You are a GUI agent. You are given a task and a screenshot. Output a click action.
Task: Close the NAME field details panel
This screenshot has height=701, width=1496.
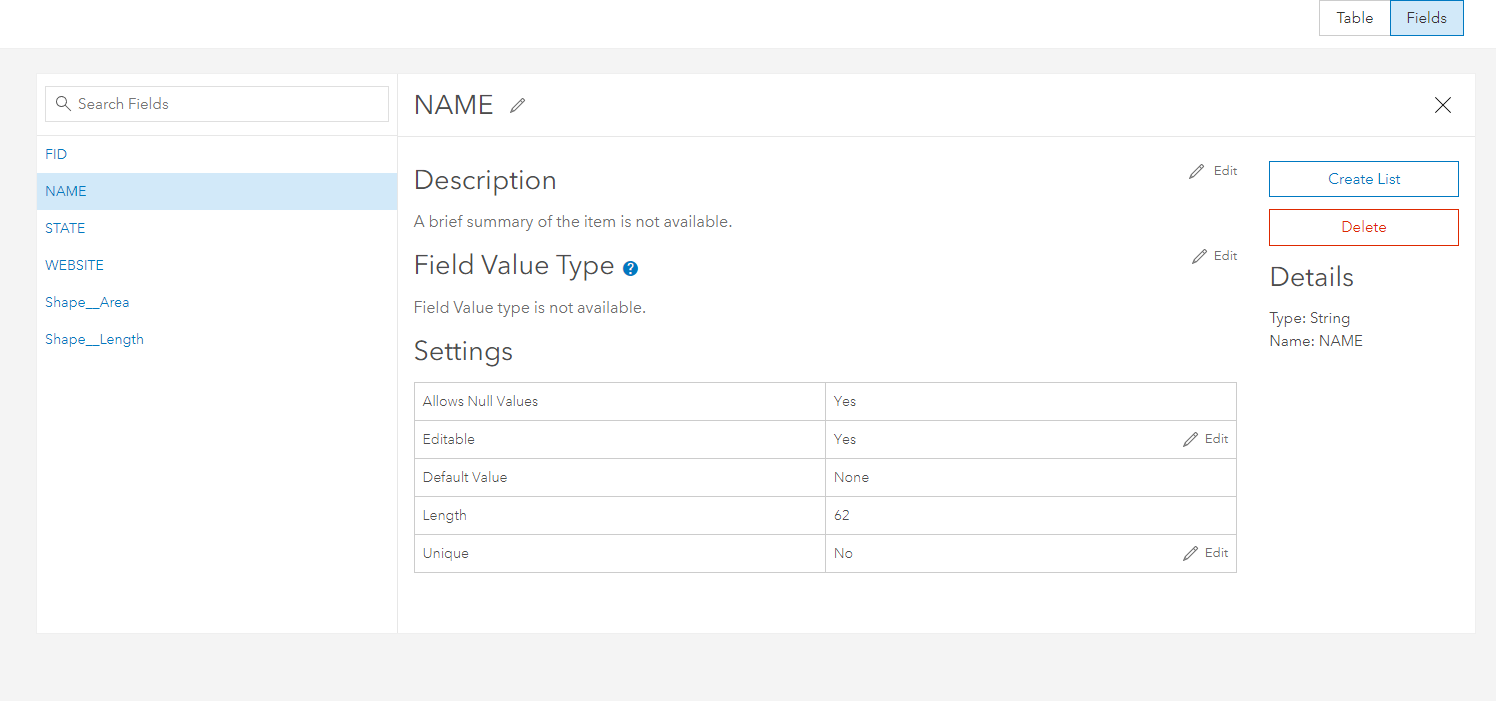(x=1442, y=105)
